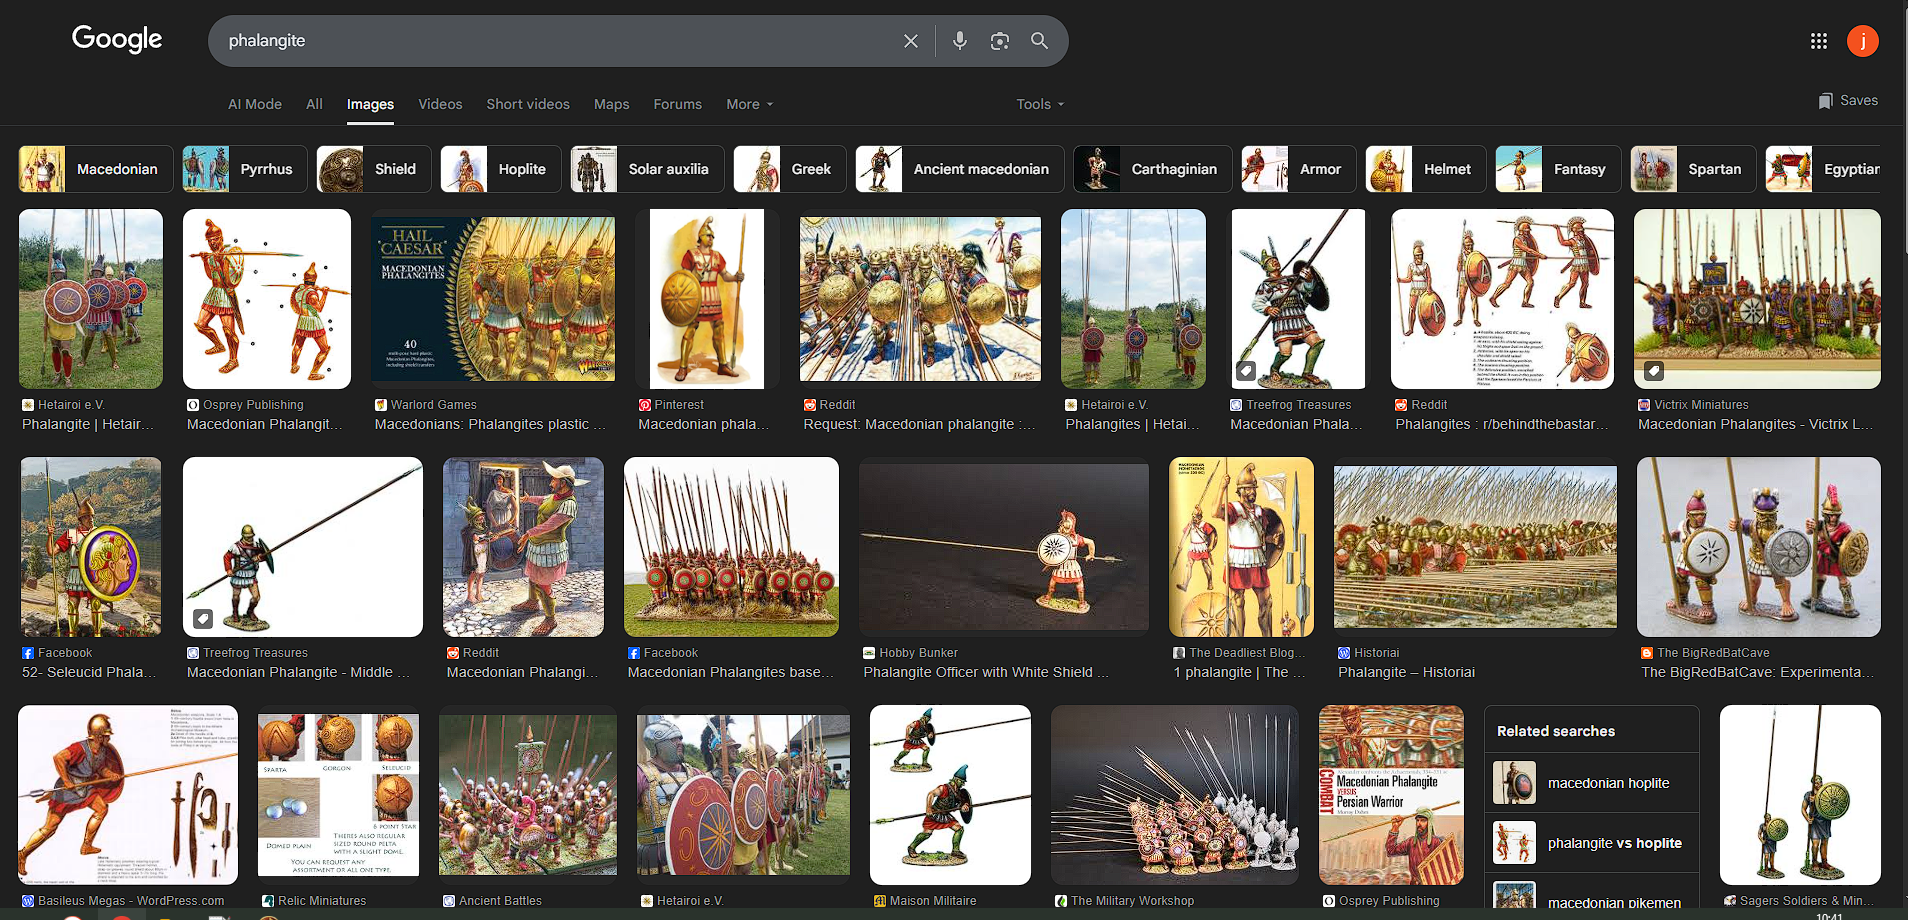The image size is (1908, 920).
Task: Open the Tools dropdown
Action: click(1041, 104)
